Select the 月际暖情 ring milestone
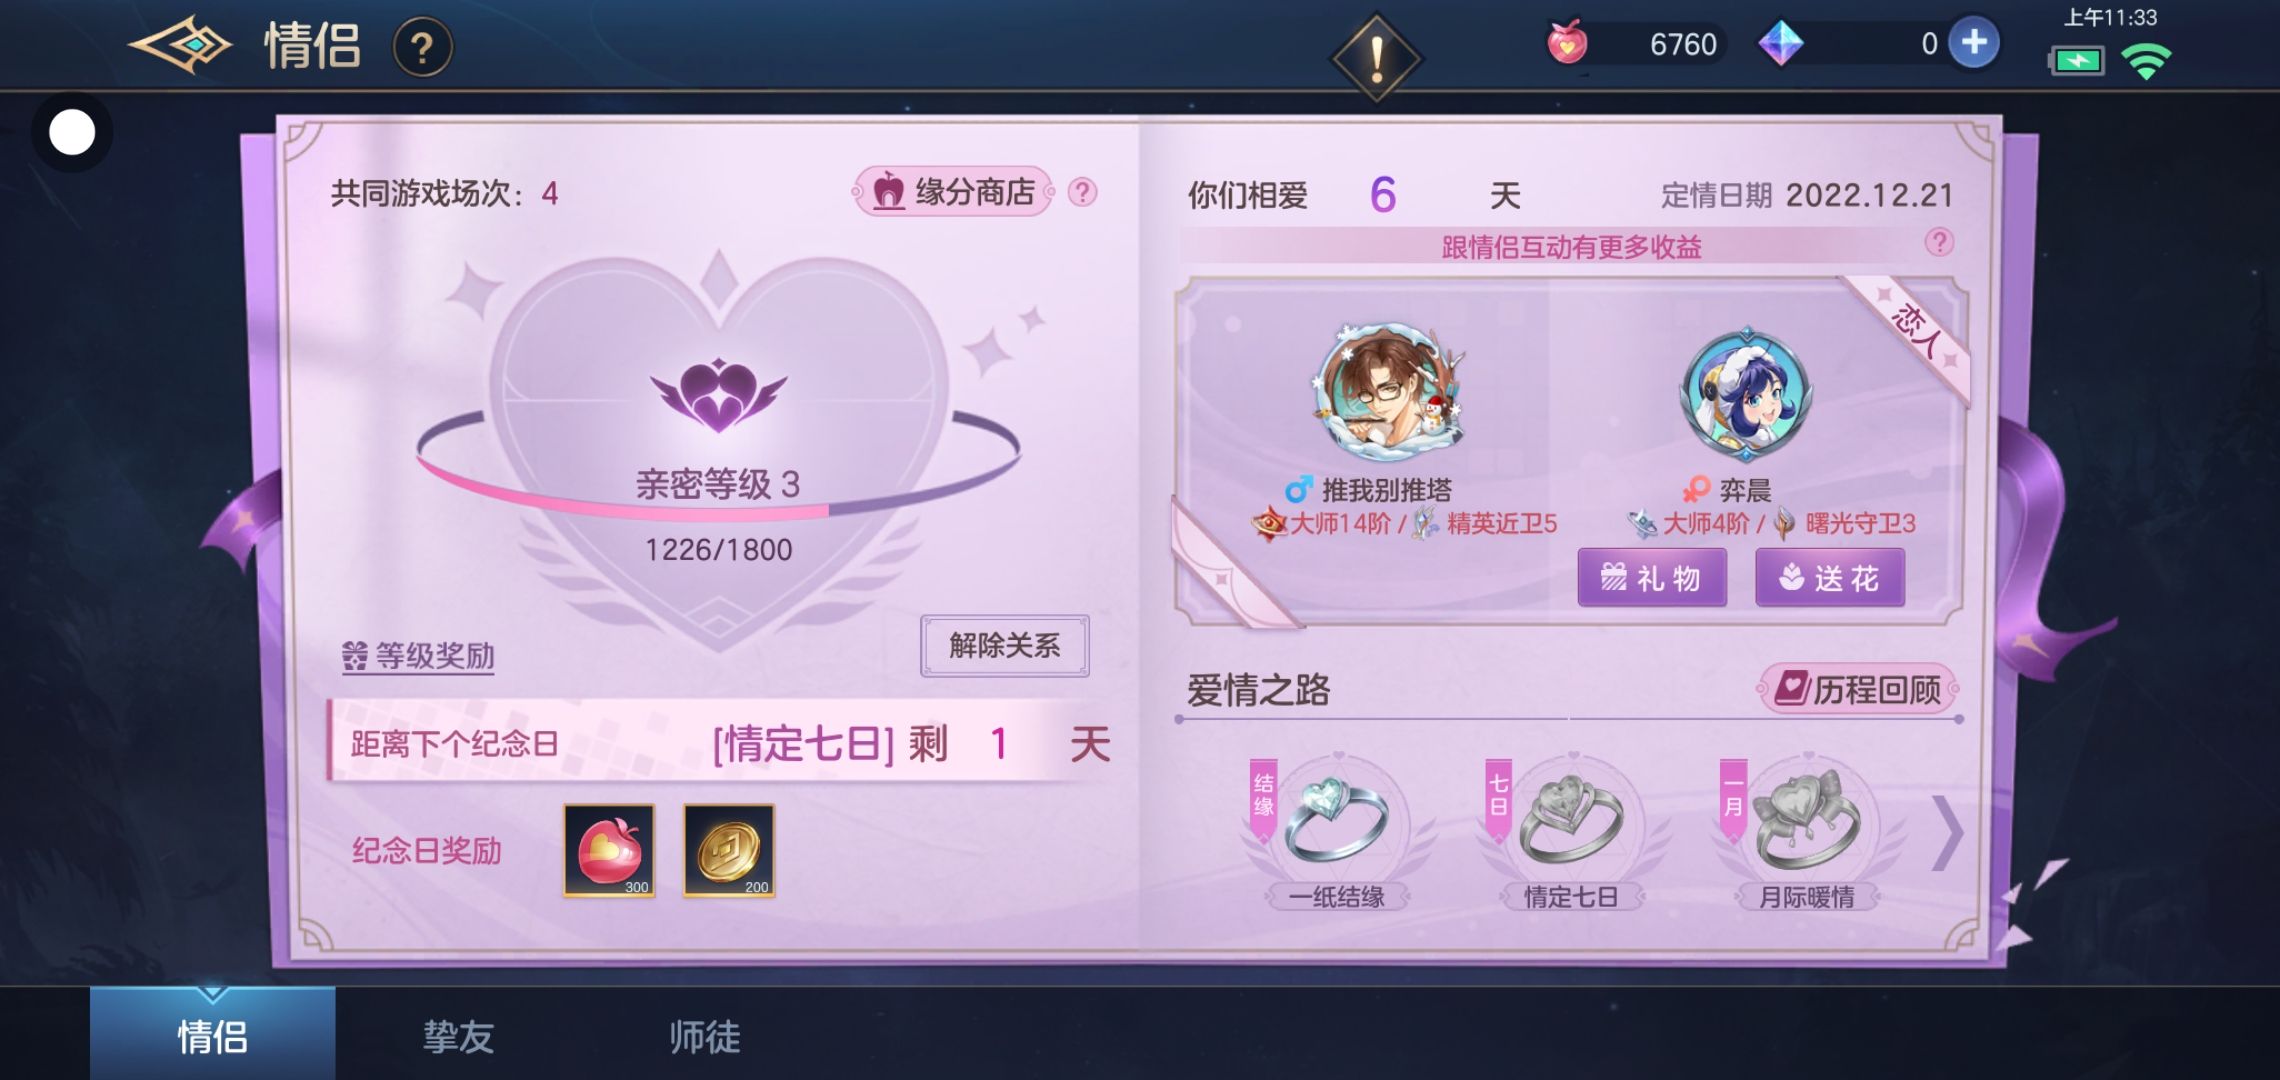This screenshot has height=1080, width=2280. [x=1806, y=832]
